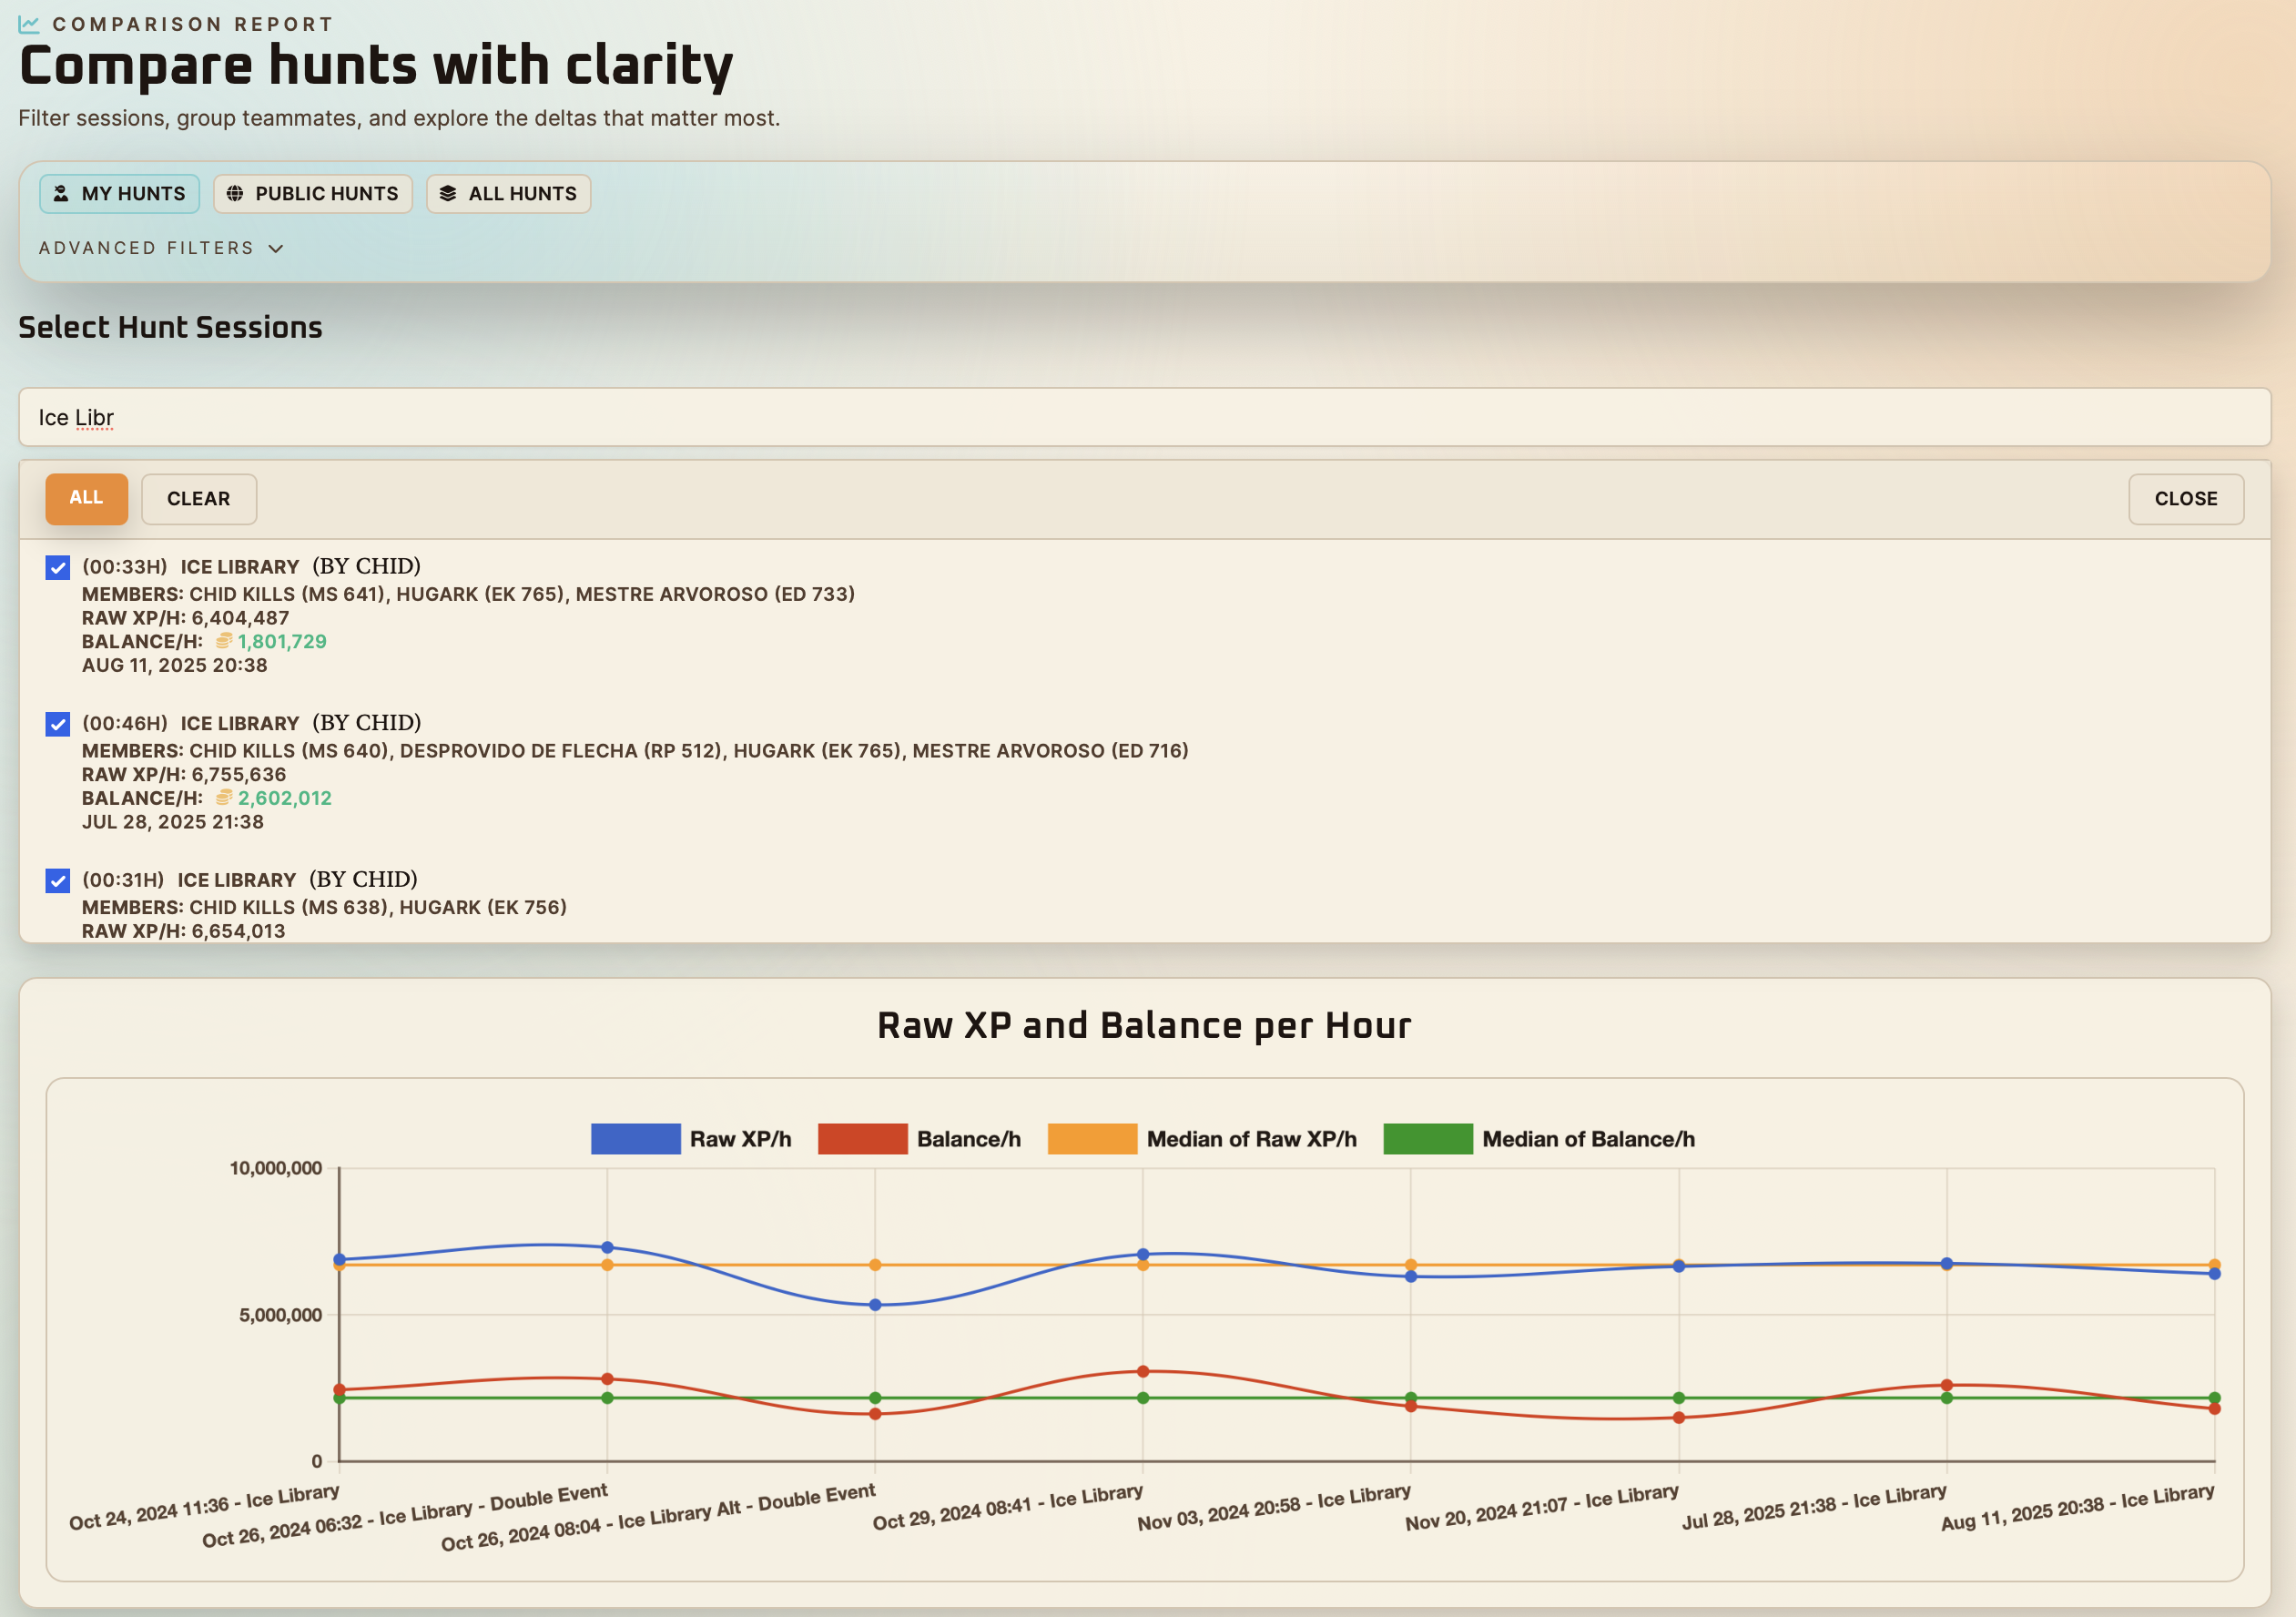Viewport: 2296px width, 1617px height.
Task: Focus the Ice Libr search field
Action: (x=1144, y=418)
